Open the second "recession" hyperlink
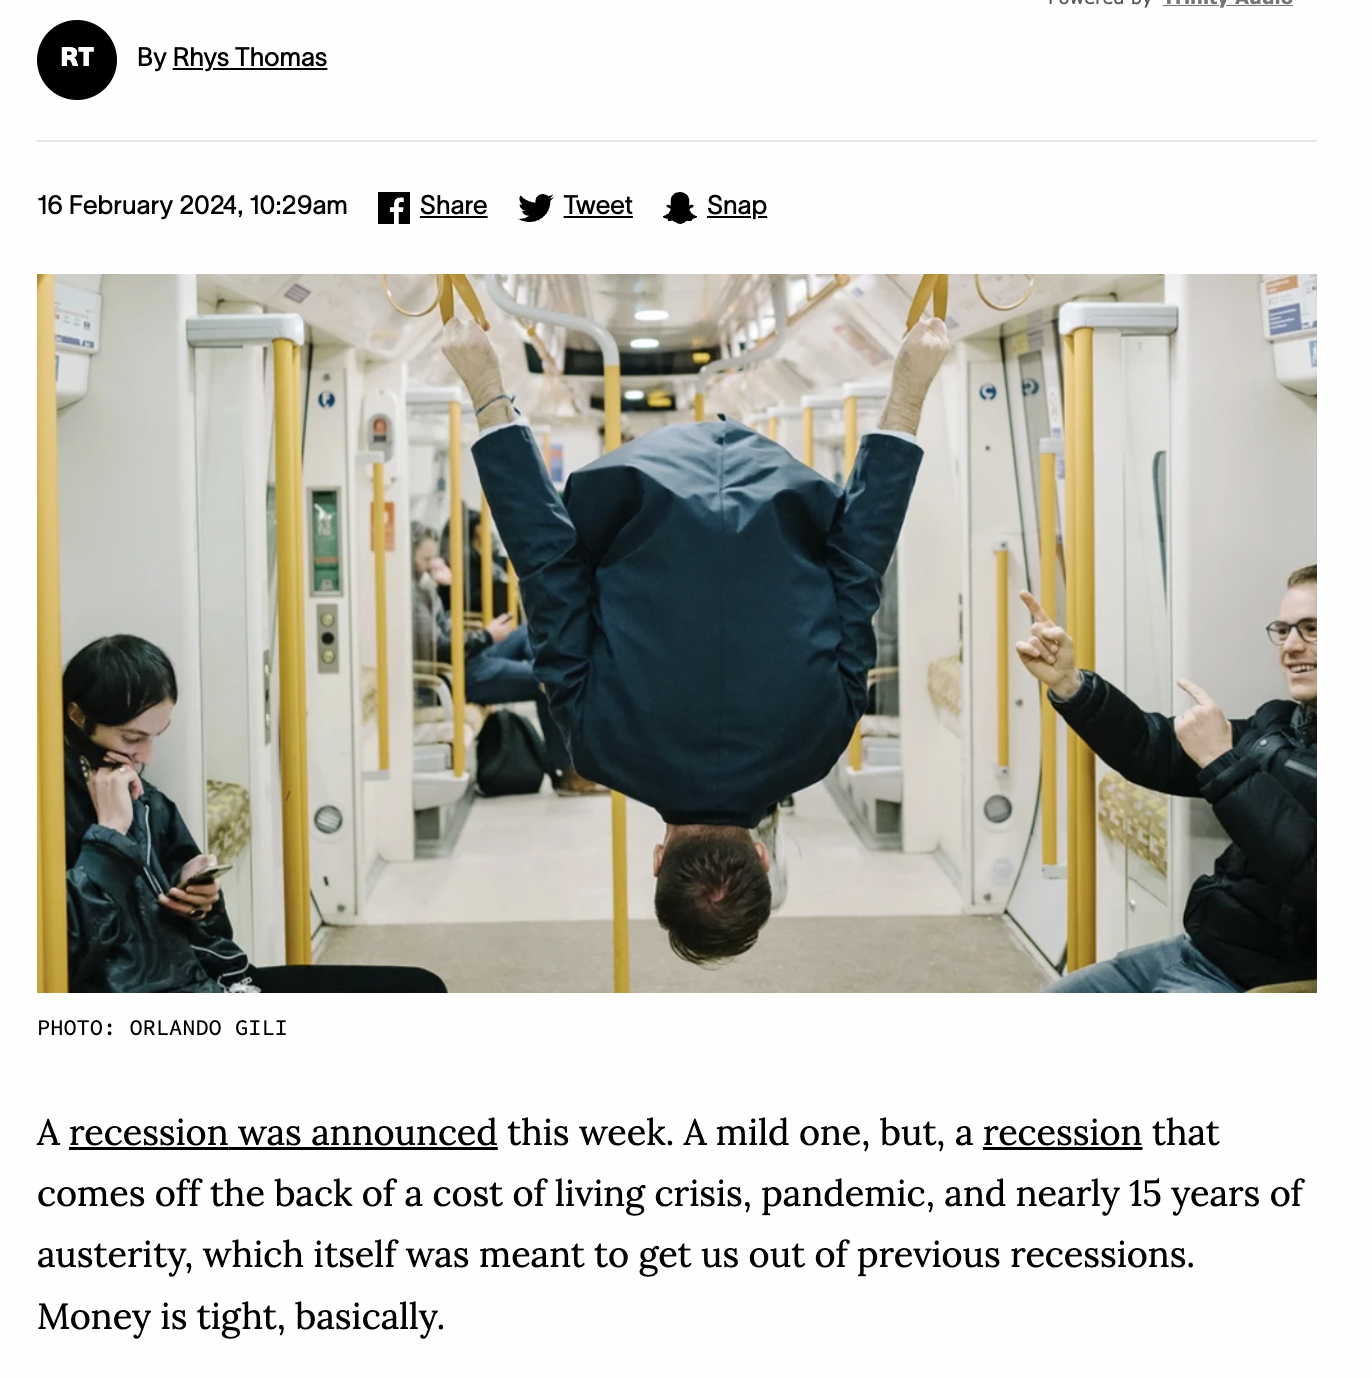The width and height of the screenshot is (1372, 1378). point(1062,1133)
